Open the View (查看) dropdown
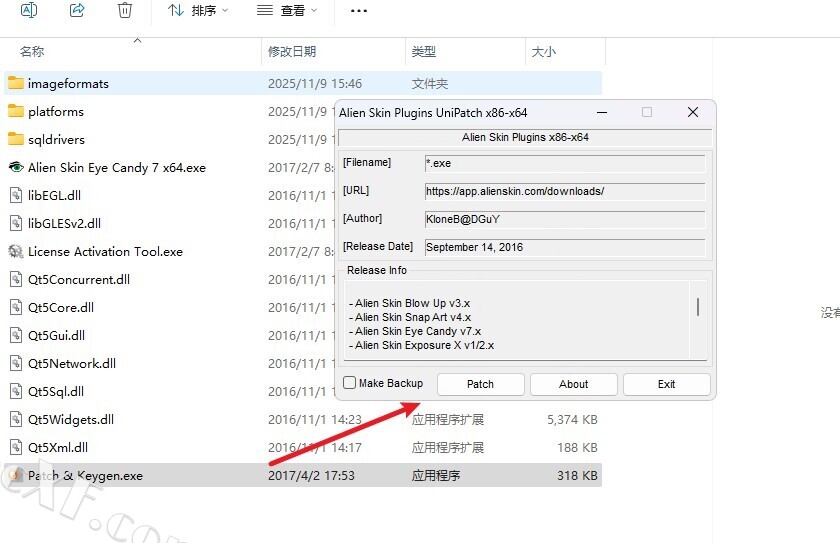Image resolution: width=840 pixels, height=543 pixels. click(x=287, y=11)
